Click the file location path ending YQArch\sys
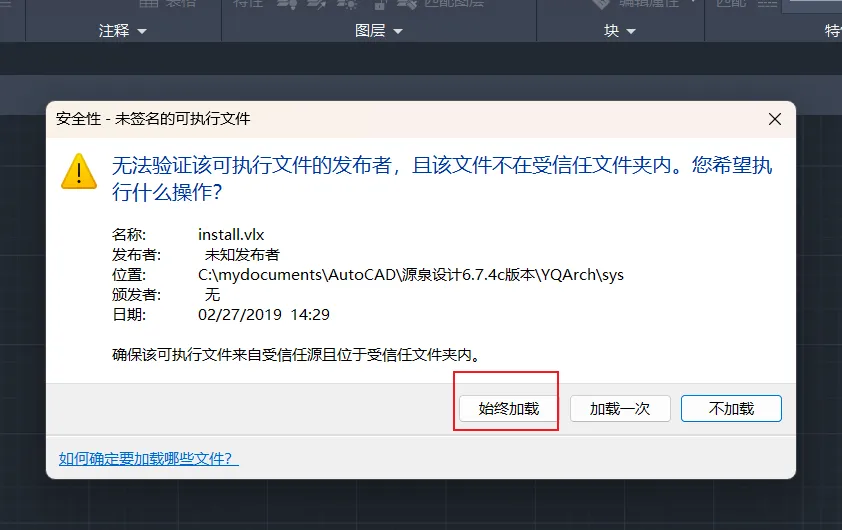This screenshot has height=530, width=842. coord(411,275)
